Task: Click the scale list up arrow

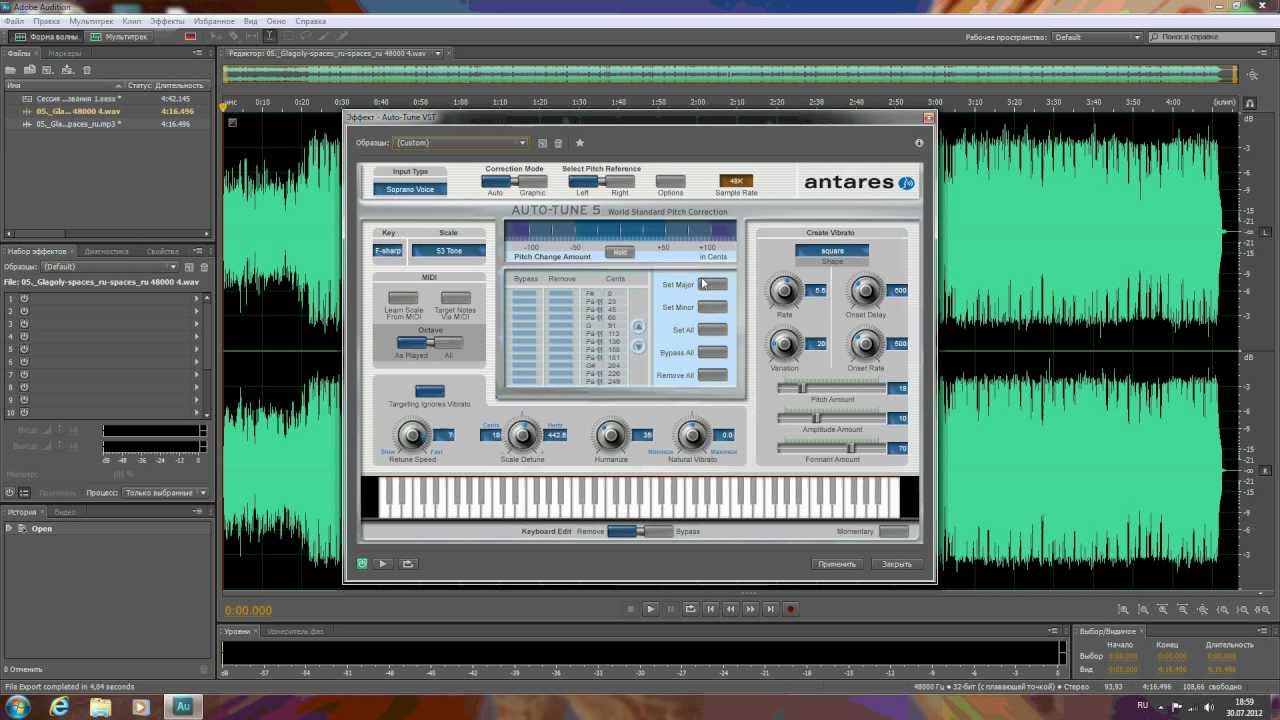Action: pos(638,326)
